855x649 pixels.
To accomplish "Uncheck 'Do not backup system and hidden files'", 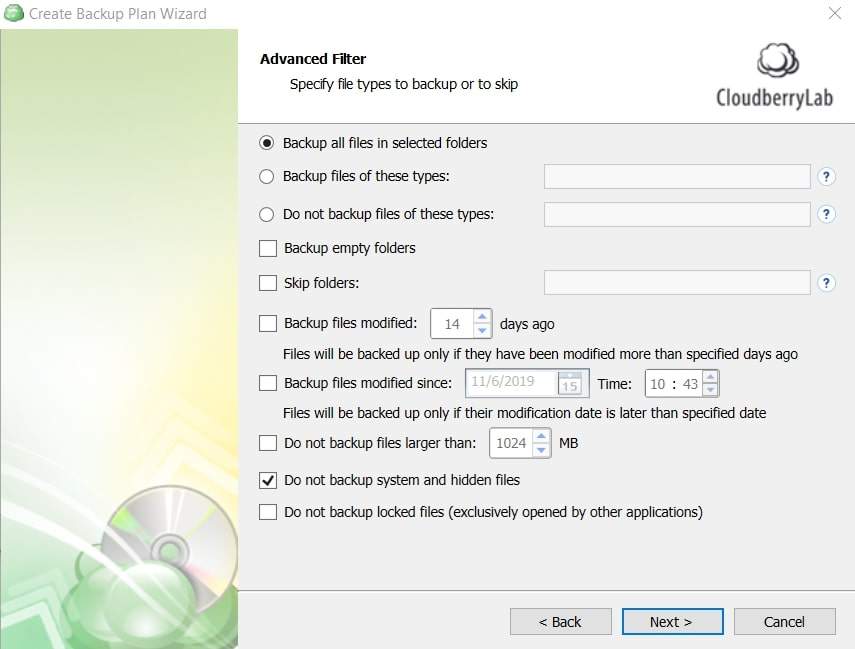I will point(268,480).
